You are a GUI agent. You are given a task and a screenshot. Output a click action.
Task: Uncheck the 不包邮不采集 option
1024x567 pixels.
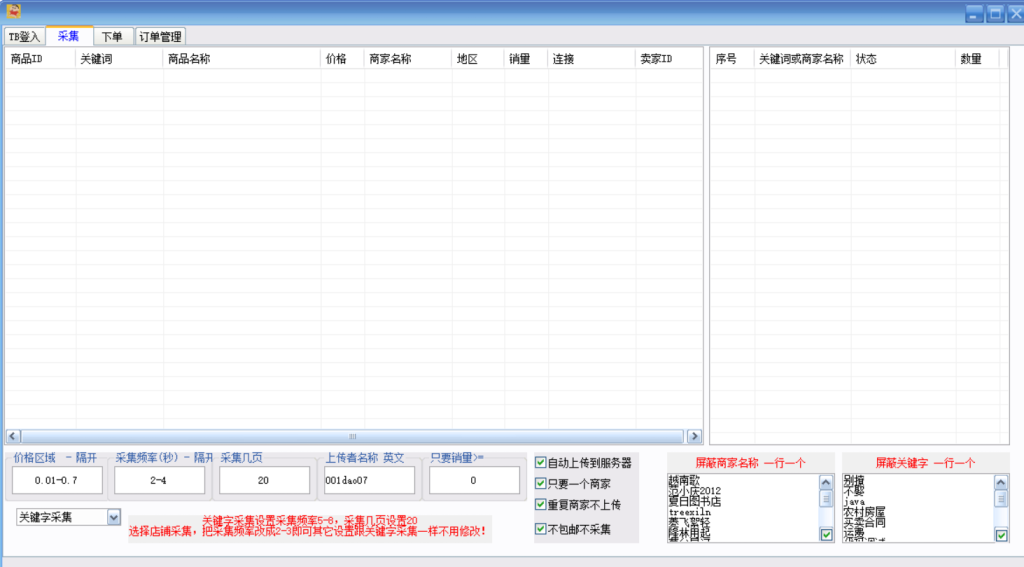pos(541,529)
